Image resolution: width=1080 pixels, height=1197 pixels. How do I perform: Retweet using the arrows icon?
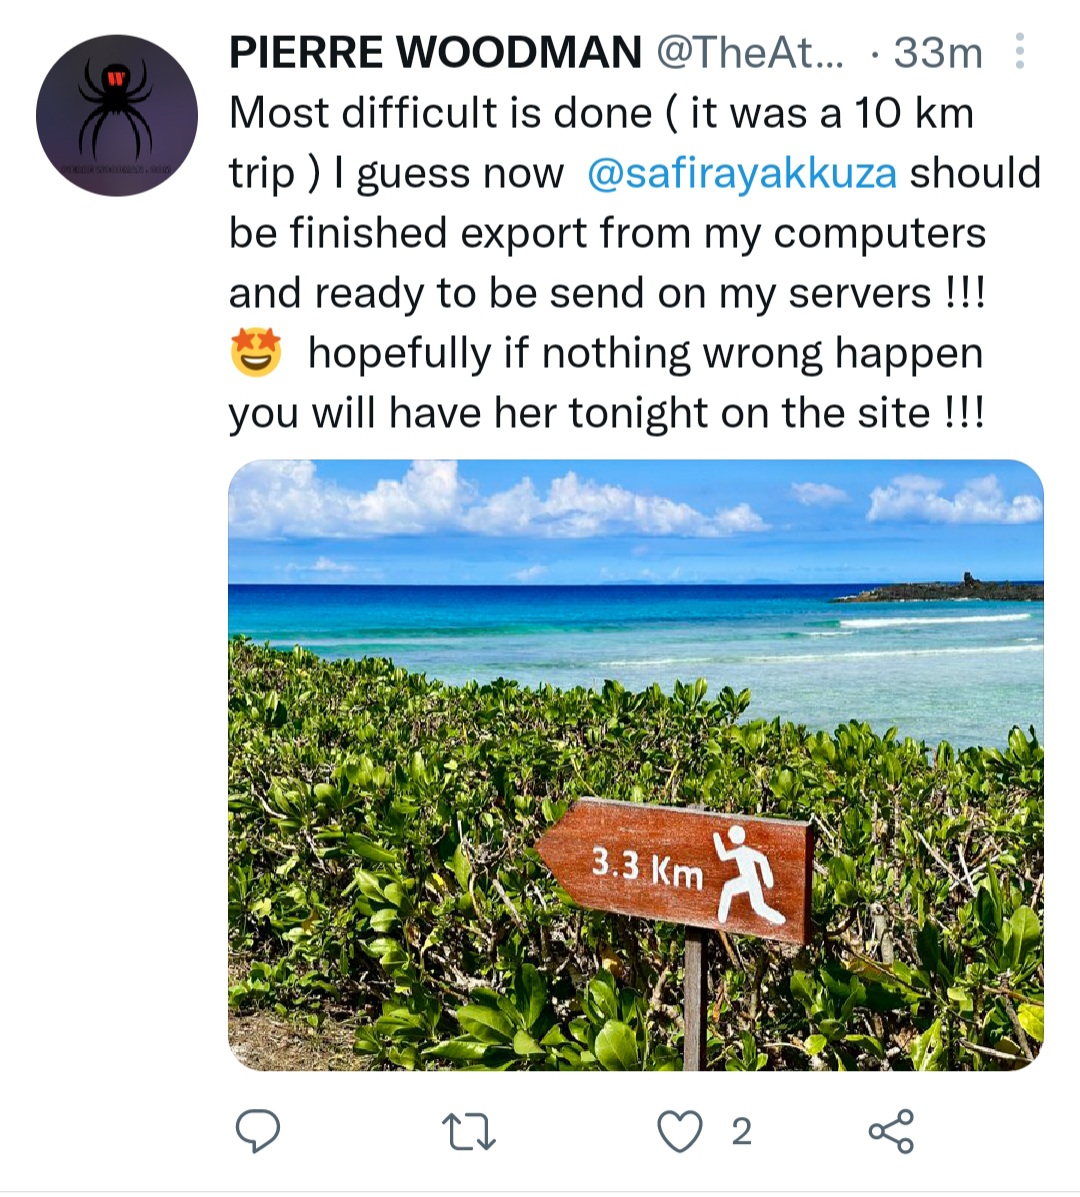[x=469, y=1131]
